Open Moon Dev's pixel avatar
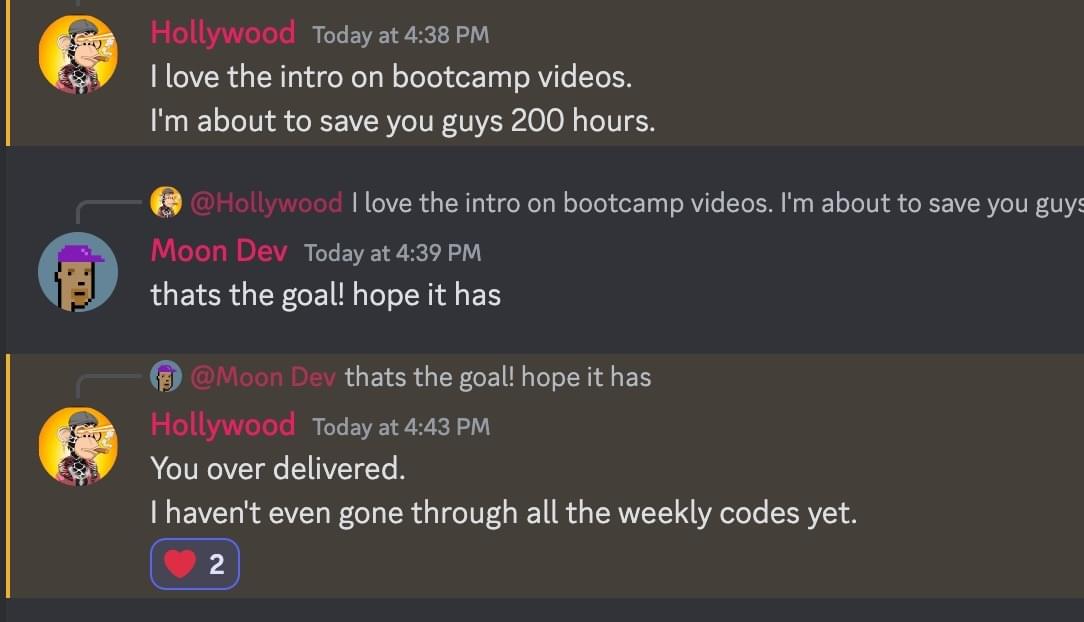Screen dimensions: 1084x622 (78, 272)
